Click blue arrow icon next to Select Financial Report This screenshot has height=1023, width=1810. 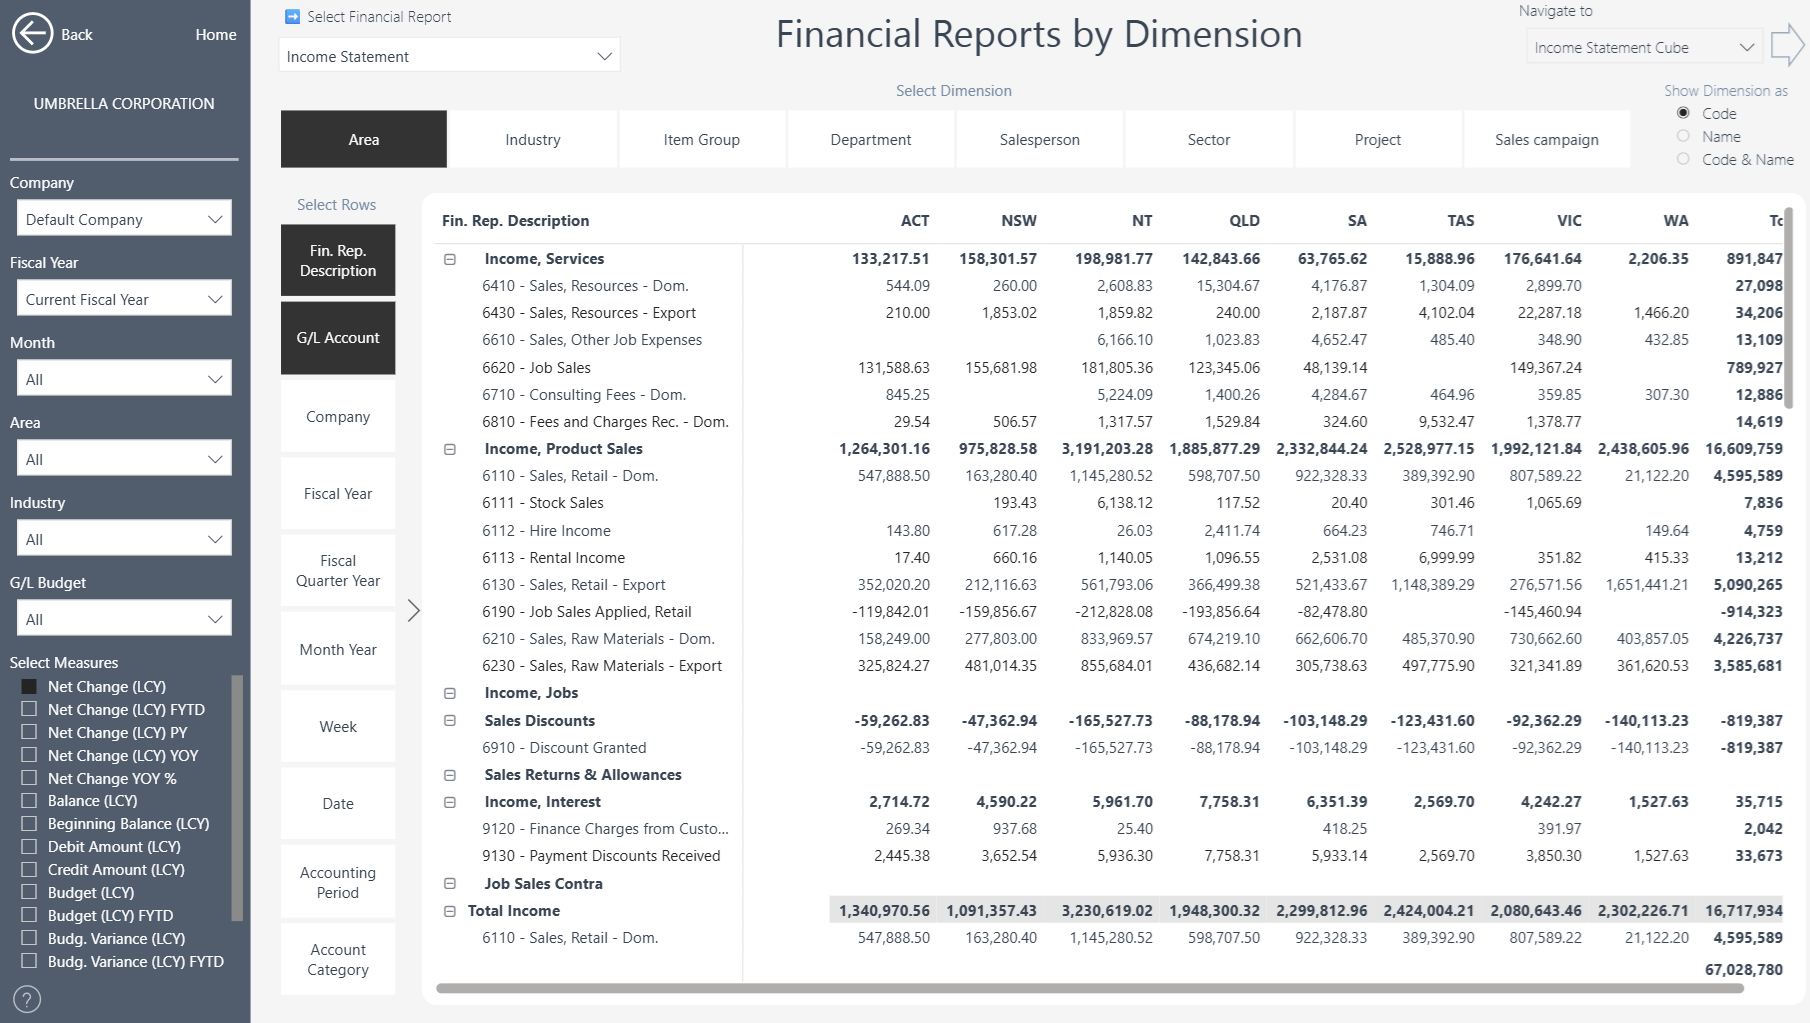coord(292,17)
